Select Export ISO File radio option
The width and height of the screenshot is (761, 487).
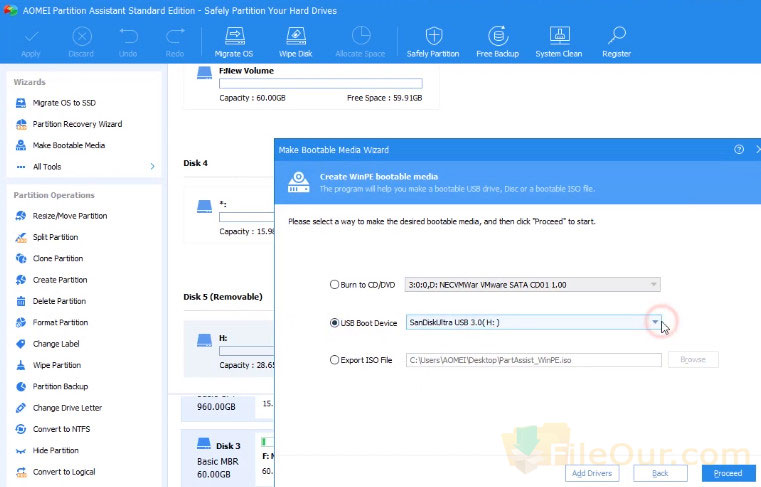[x=334, y=360]
